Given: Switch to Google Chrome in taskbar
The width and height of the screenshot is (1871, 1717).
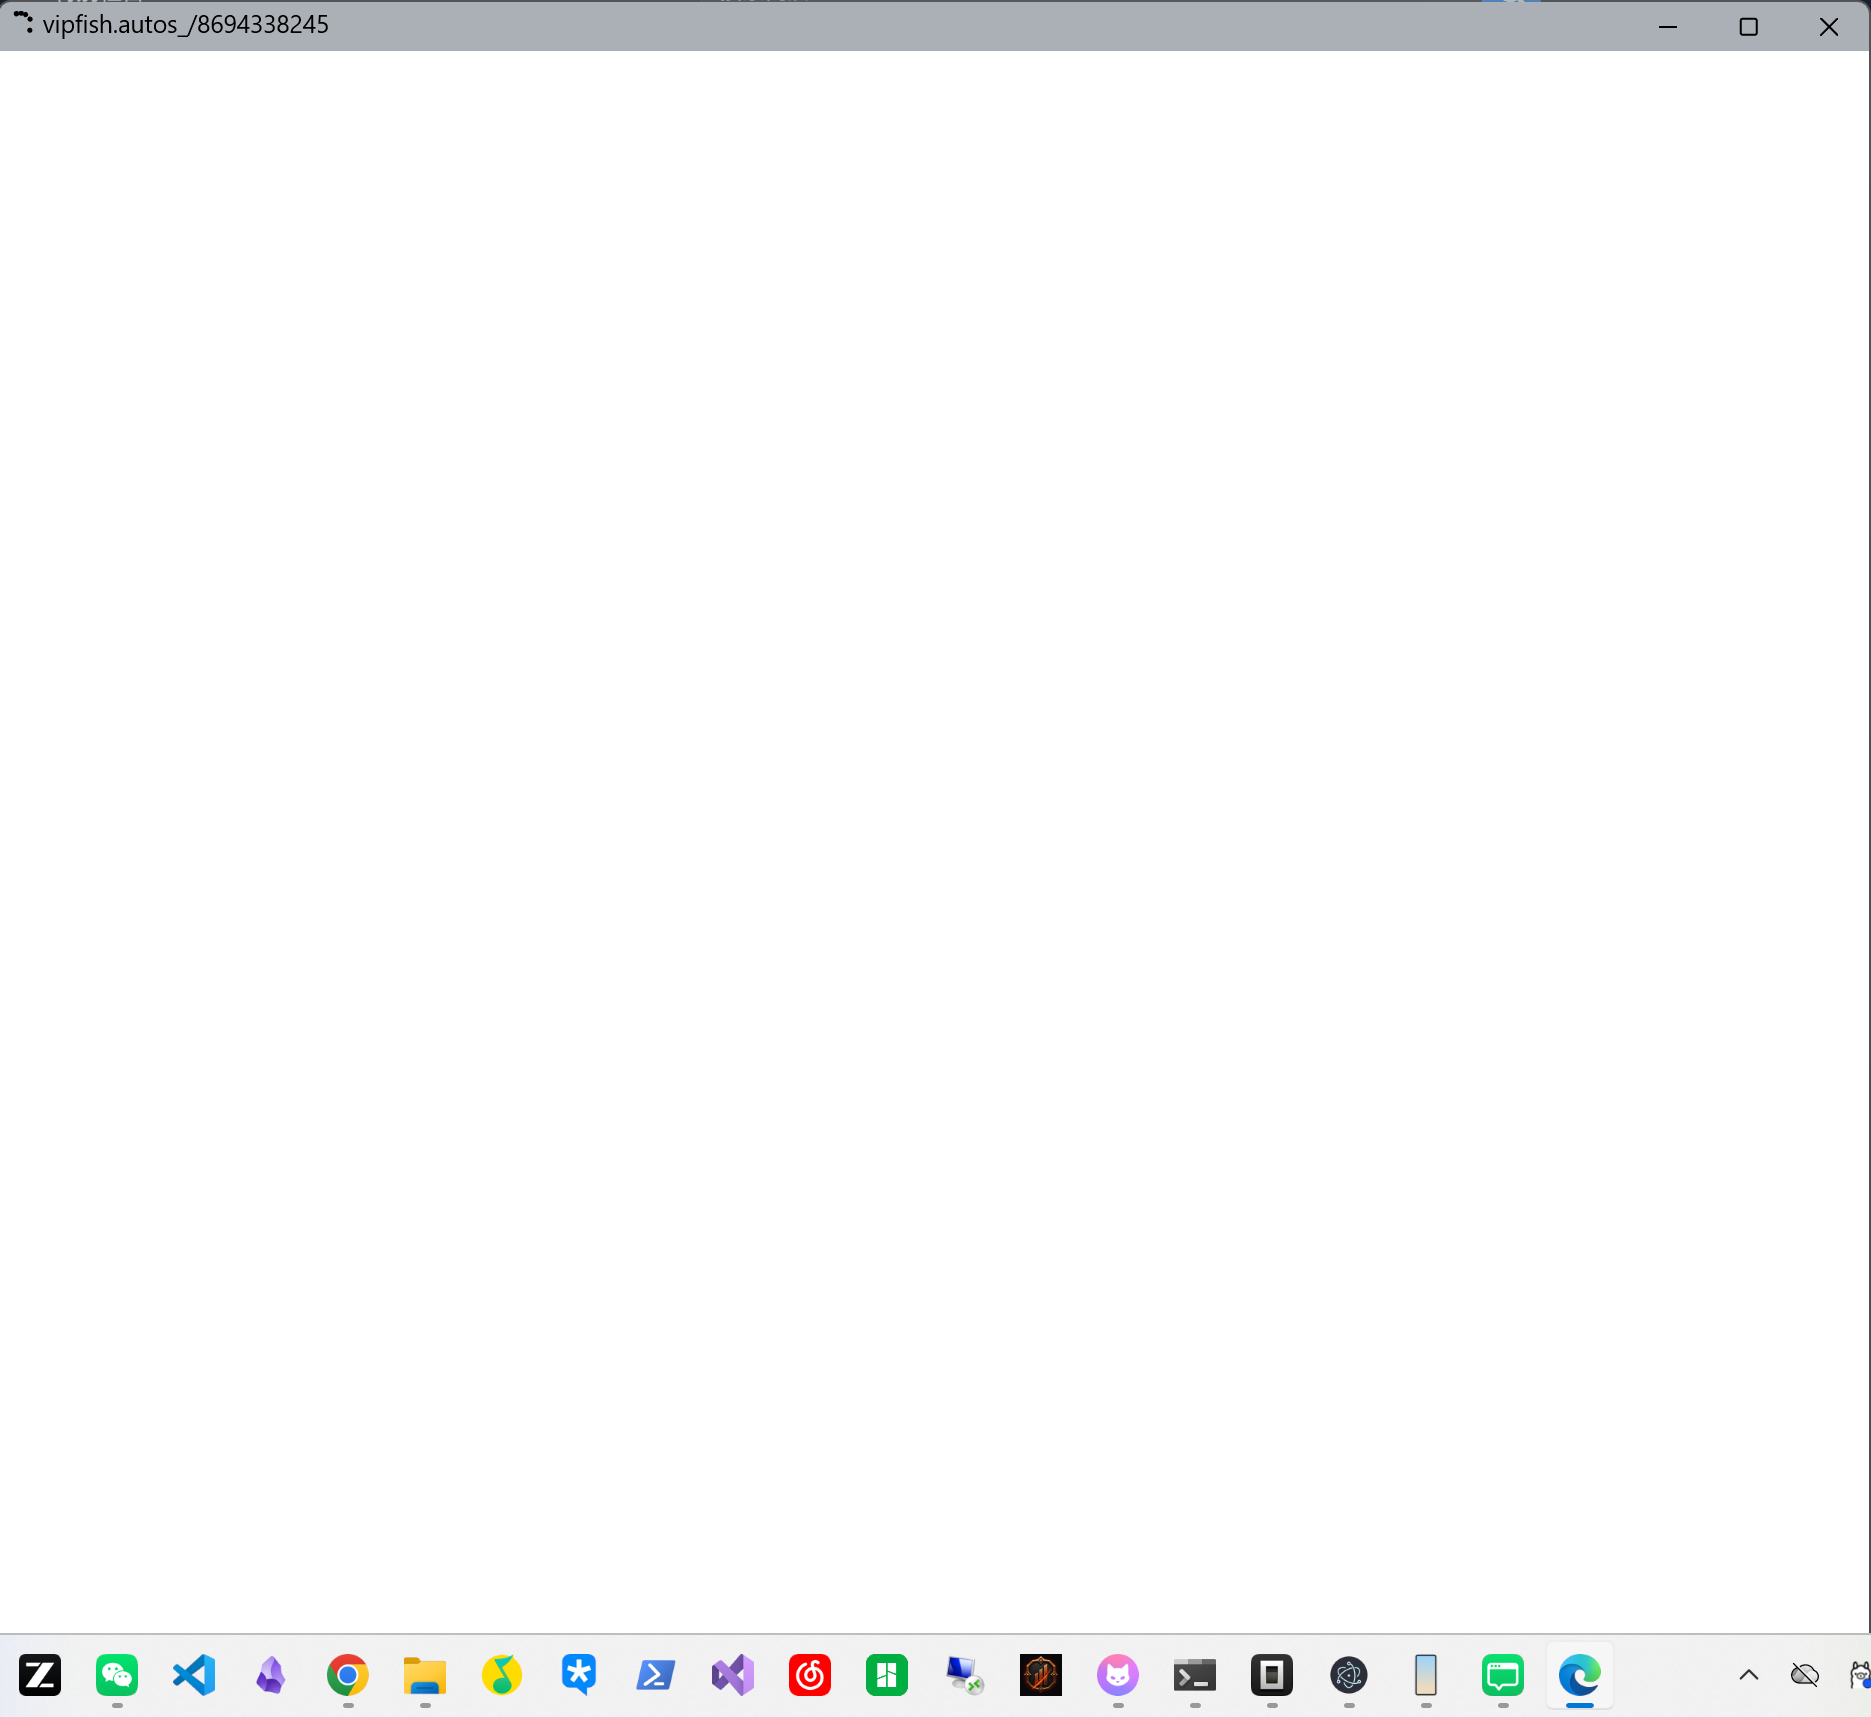Looking at the screenshot, I should [x=348, y=1675].
